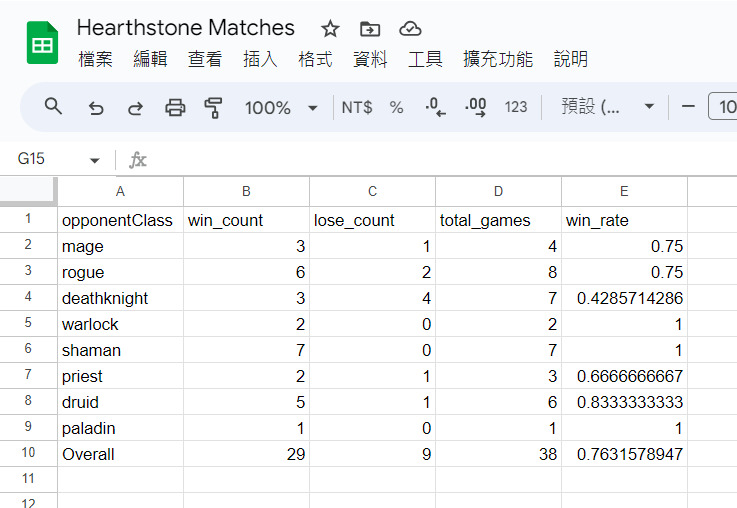Click the print icon

coord(175,108)
